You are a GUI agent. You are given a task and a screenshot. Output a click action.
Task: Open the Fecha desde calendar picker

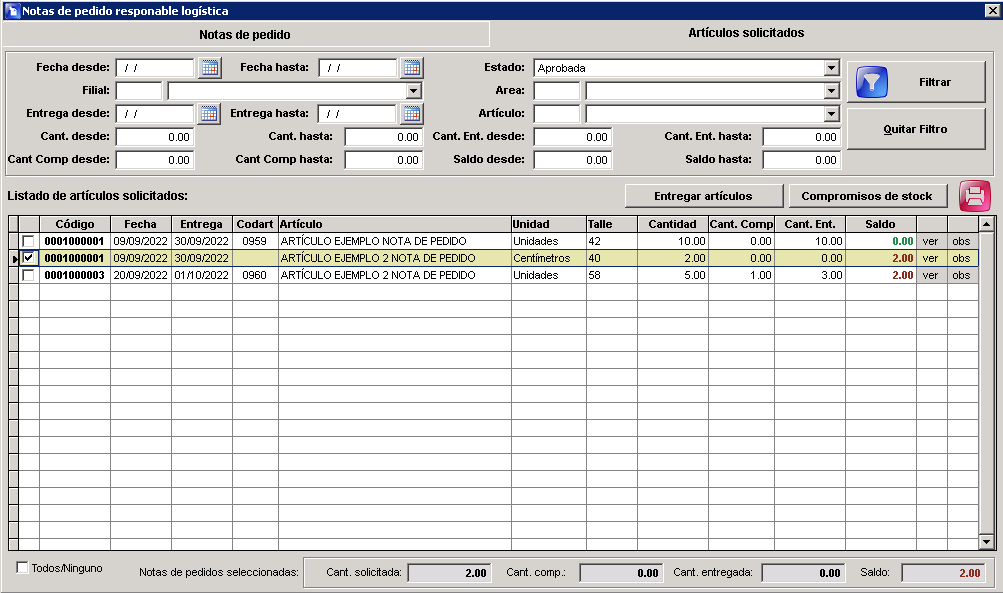[x=210, y=68]
